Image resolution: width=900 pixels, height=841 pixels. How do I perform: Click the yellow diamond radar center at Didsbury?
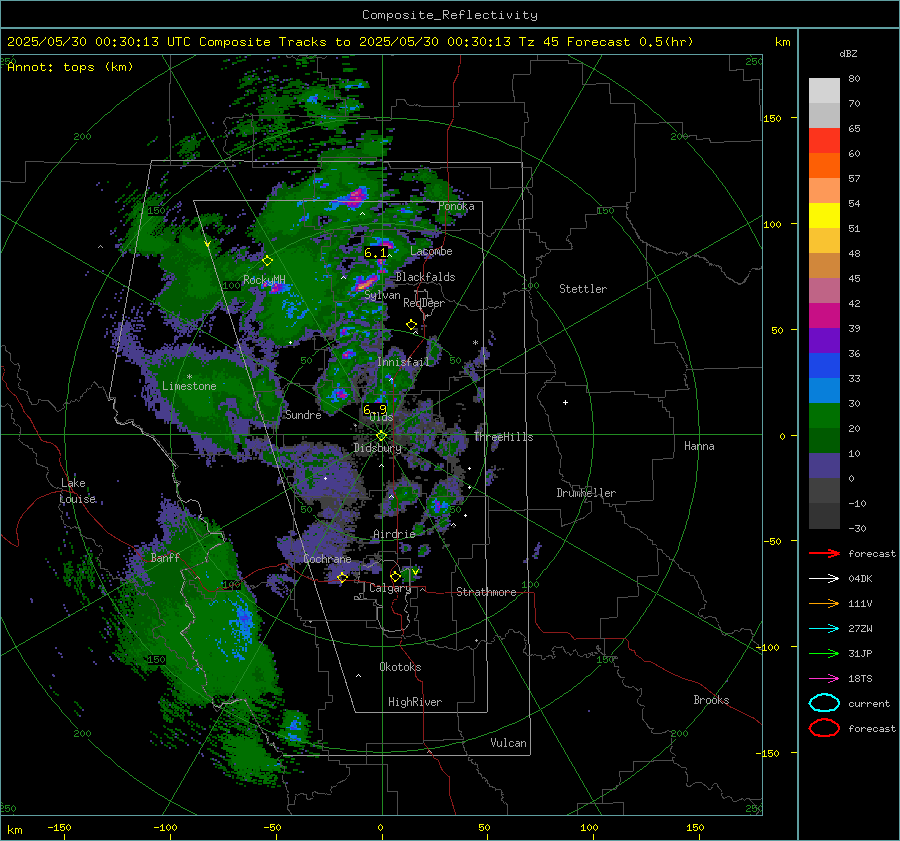(x=382, y=435)
